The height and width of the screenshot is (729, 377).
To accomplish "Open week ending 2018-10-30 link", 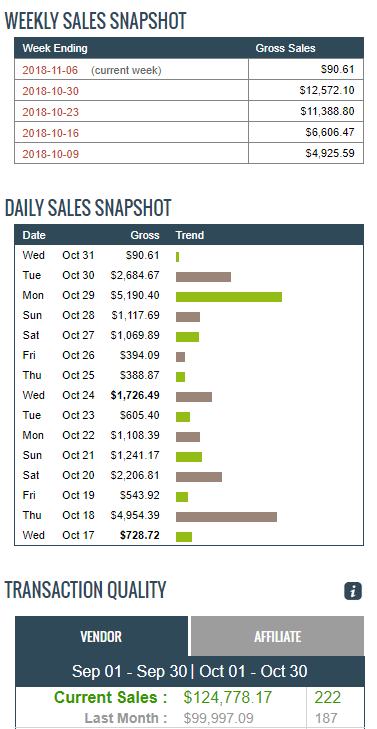I will point(50,91).
